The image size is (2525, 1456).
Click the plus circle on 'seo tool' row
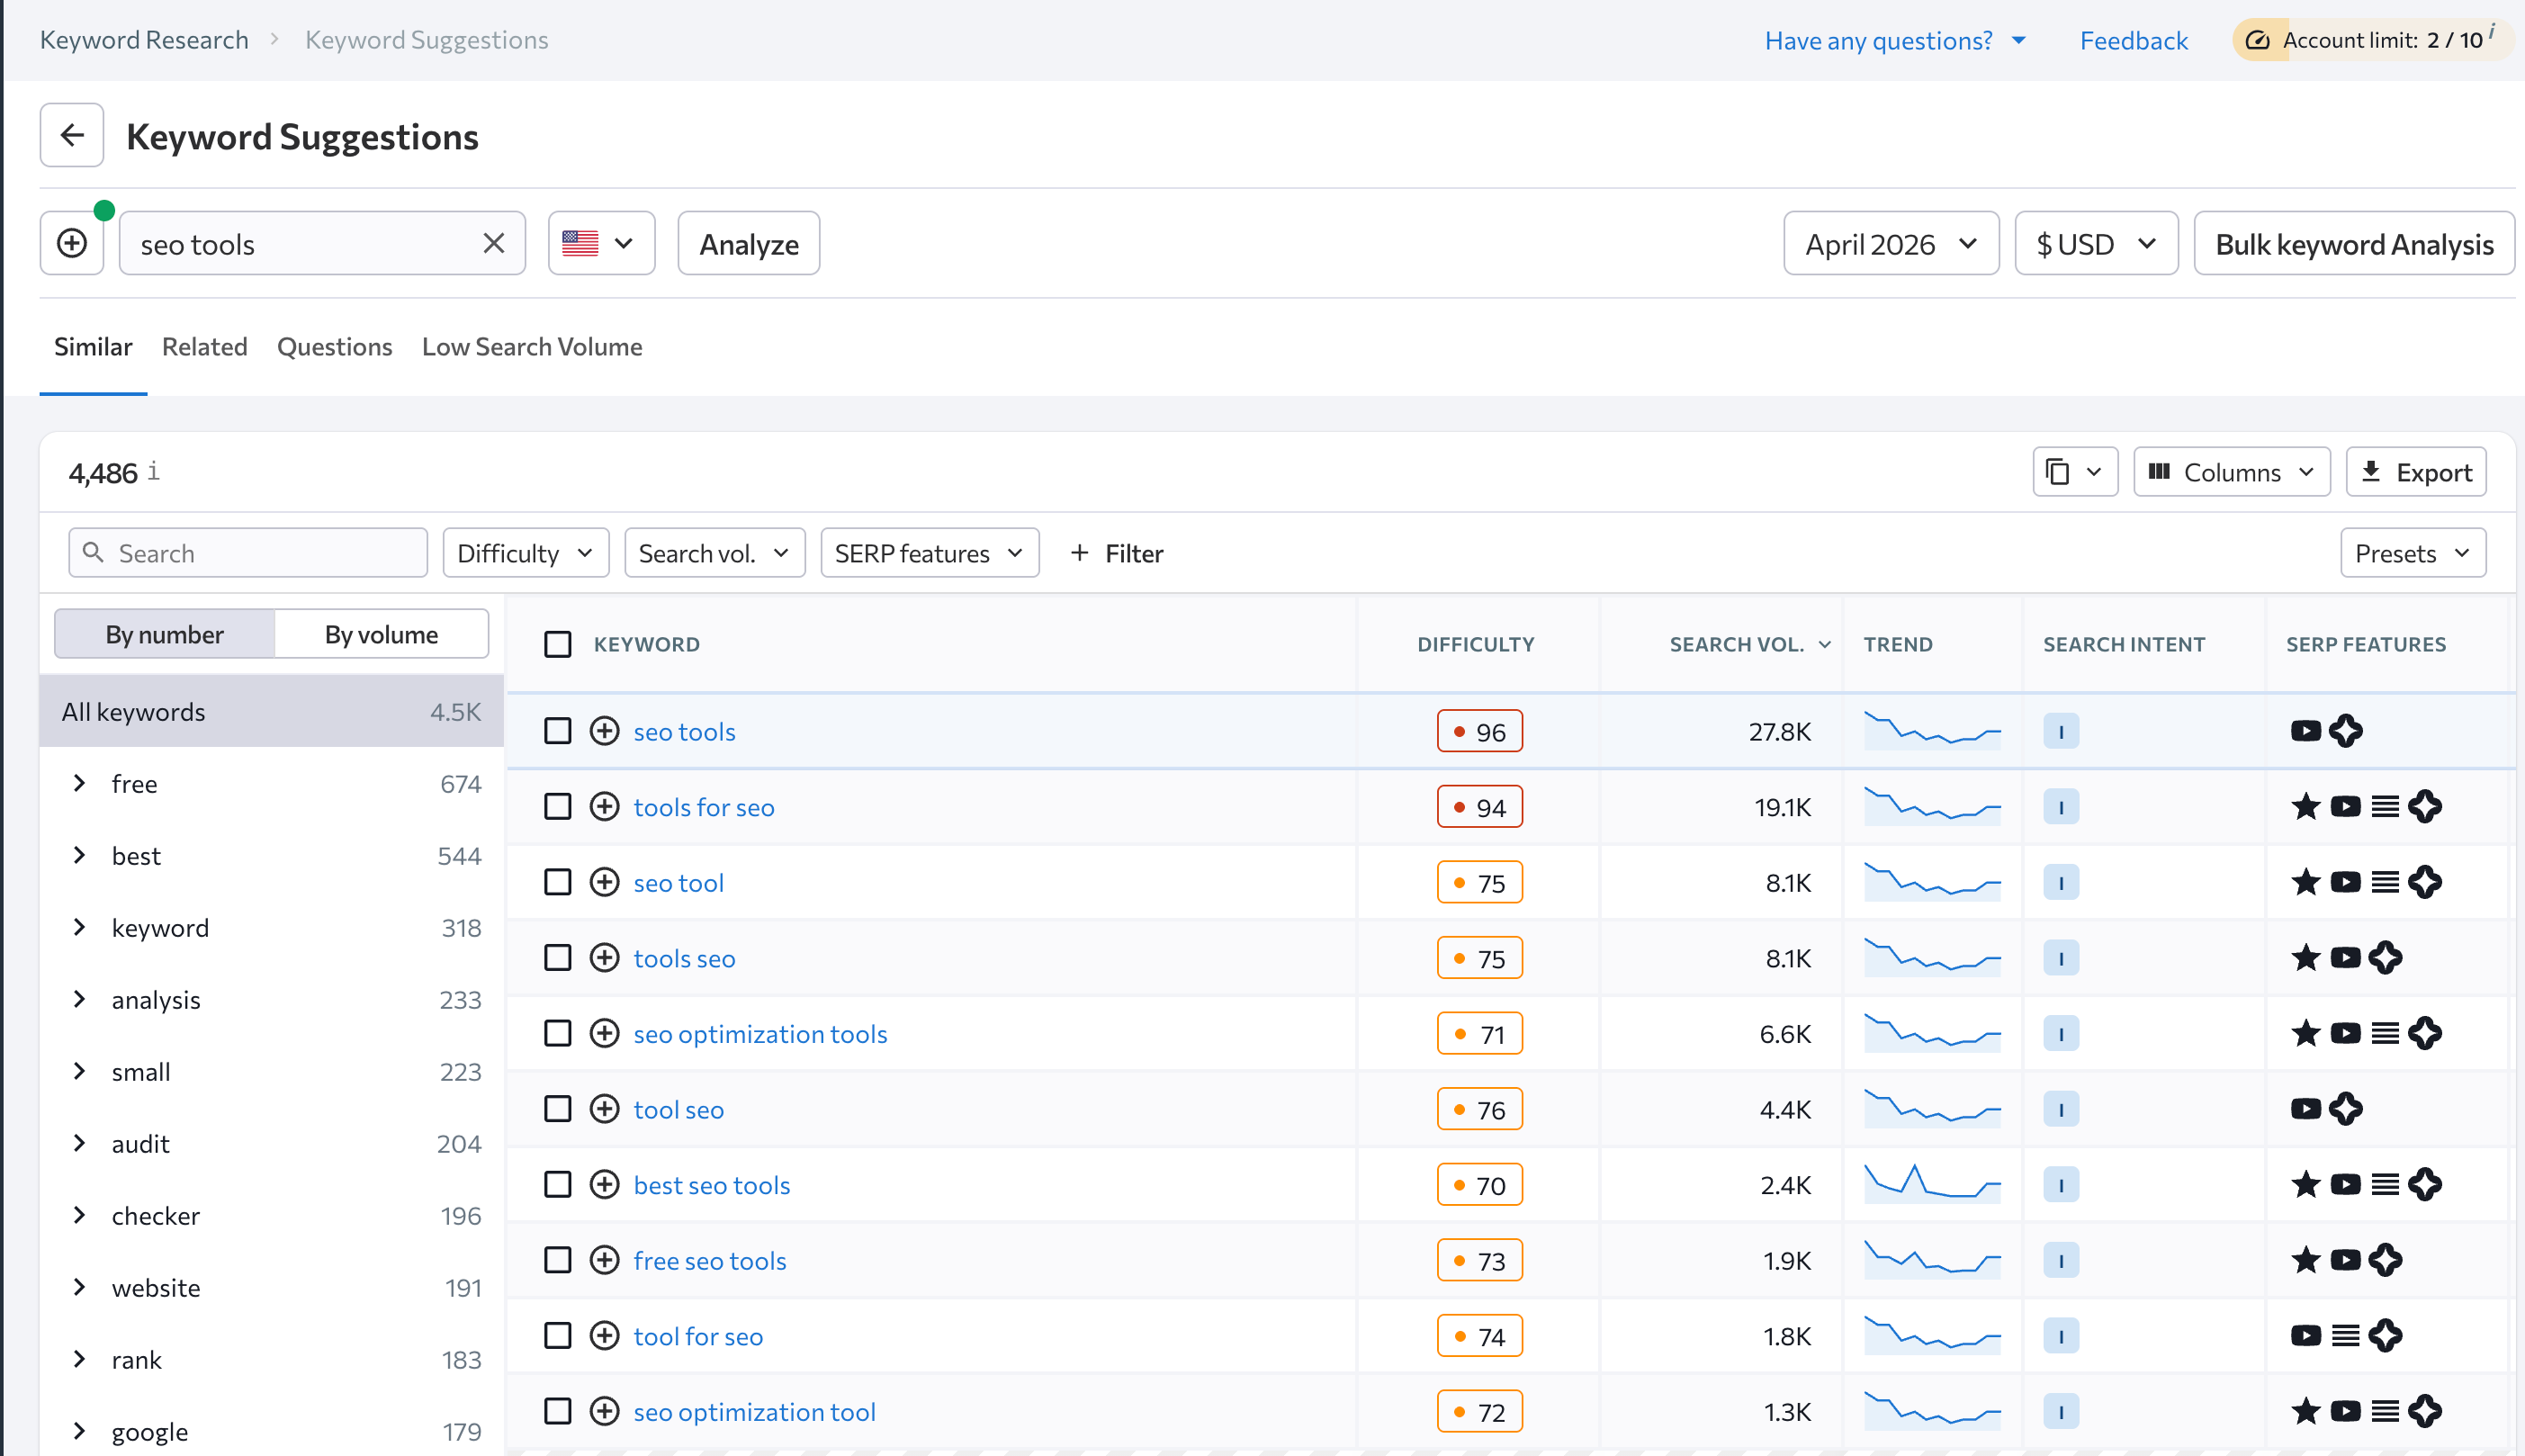point(604,882)
